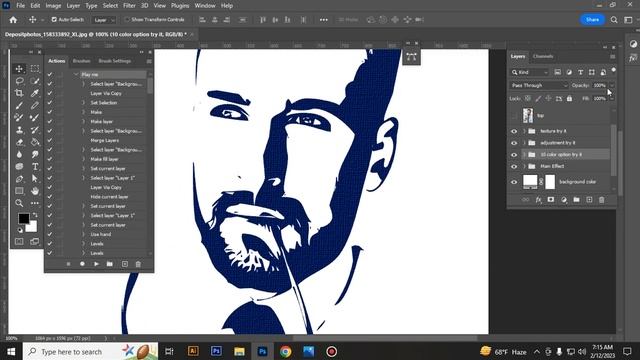Open the Auto-Select Layer dropdown
This screenshot has height=360, width=640.
tap(104, 20)
